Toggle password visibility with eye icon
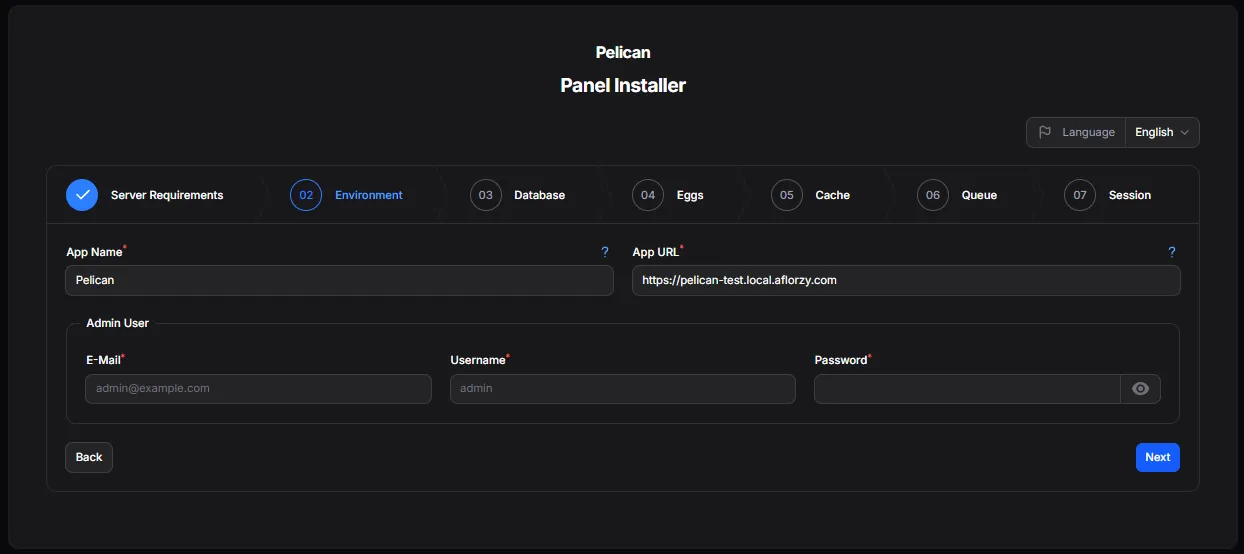The width and height of the screenshot is (1244, 554). click(x=1141, y=389)
